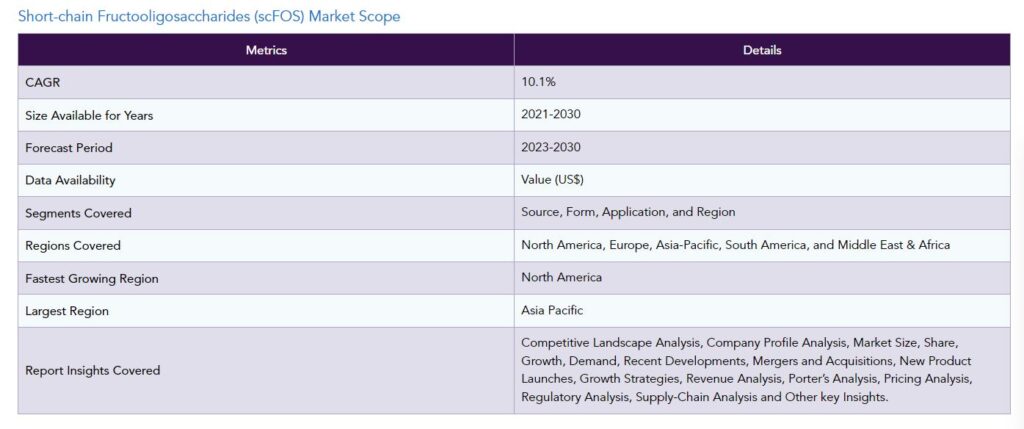Select the Regions Covered label
The width and height of the screenshot is (1024, 429).
[72, 246]
